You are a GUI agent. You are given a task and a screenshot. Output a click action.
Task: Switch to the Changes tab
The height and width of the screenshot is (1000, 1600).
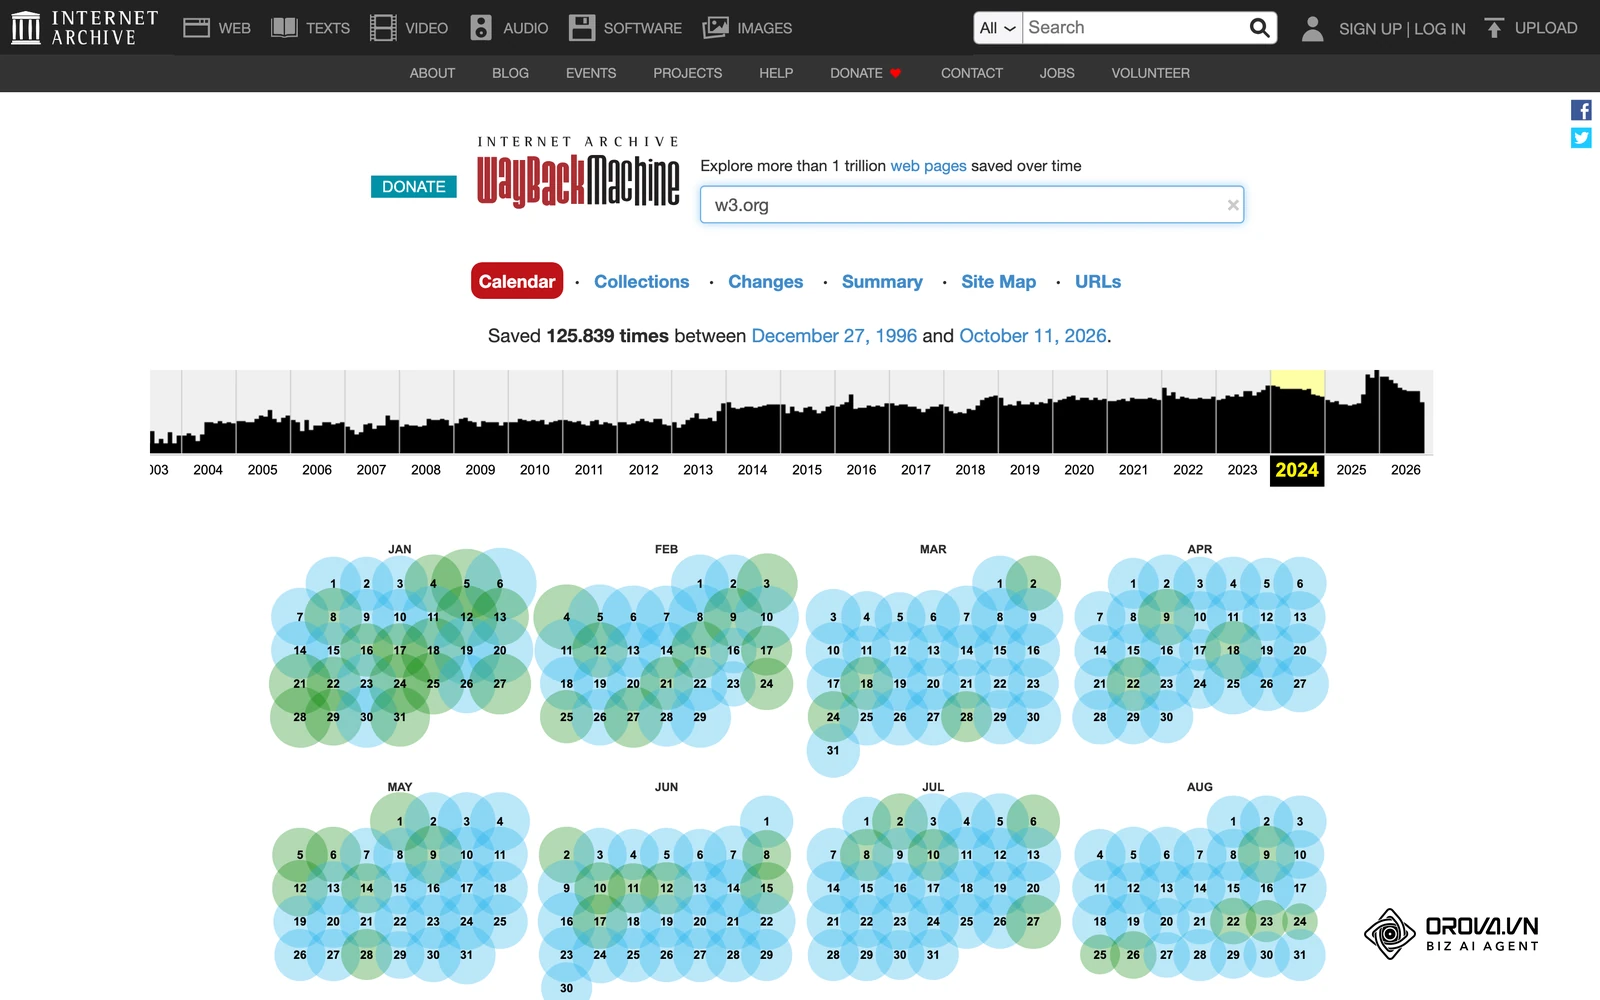[x=766, y=282]
